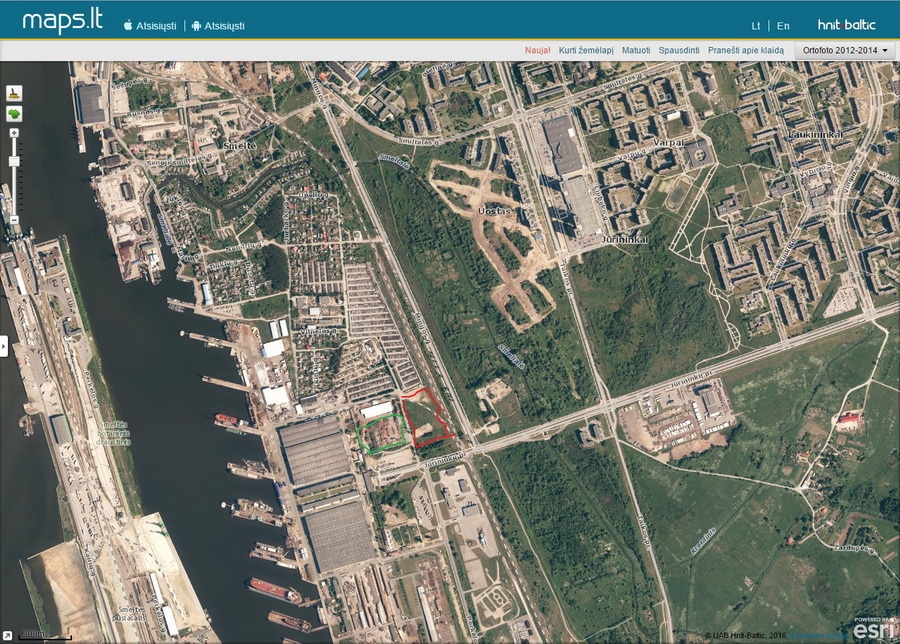Click Pranešti apie klaidą link

pos(746,50)
